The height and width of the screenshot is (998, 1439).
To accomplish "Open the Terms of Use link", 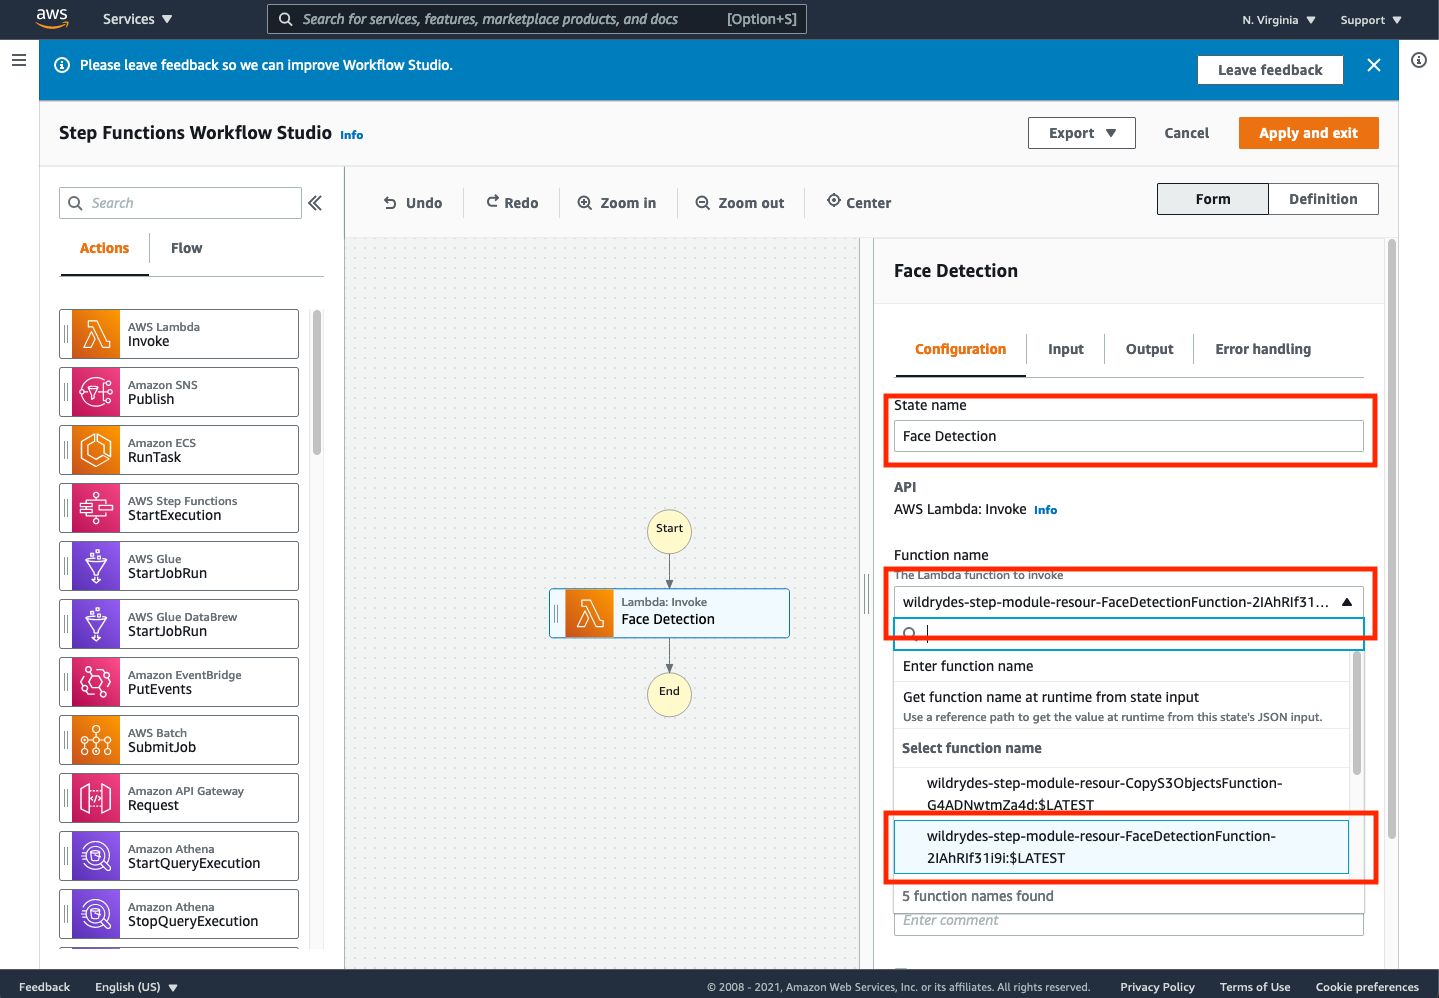I will coord(1255,987).
